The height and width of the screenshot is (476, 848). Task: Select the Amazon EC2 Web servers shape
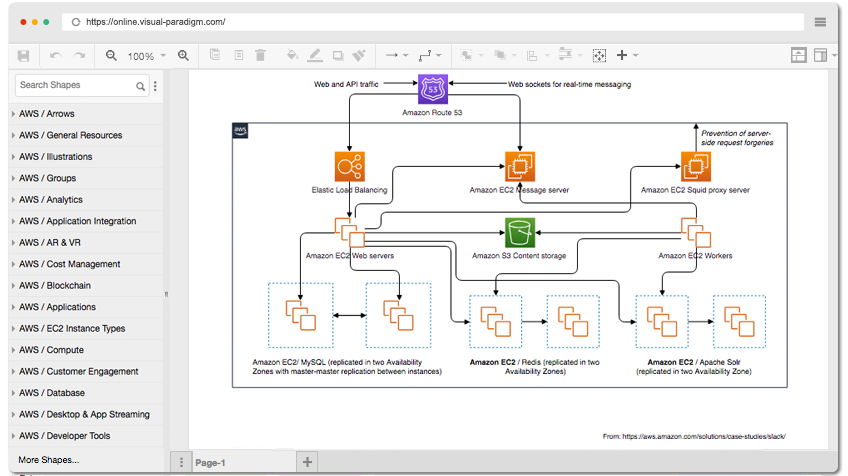coord(349,232)
